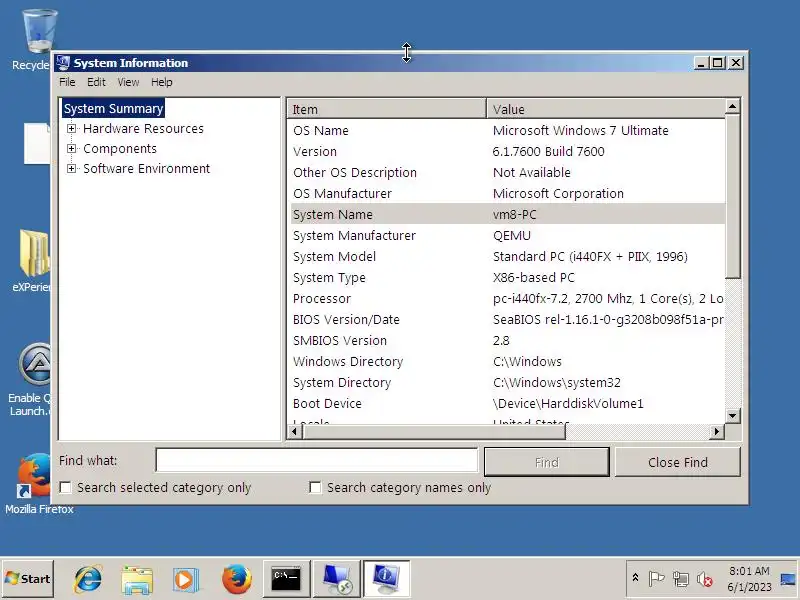Select the Version row

click(508, 152)
